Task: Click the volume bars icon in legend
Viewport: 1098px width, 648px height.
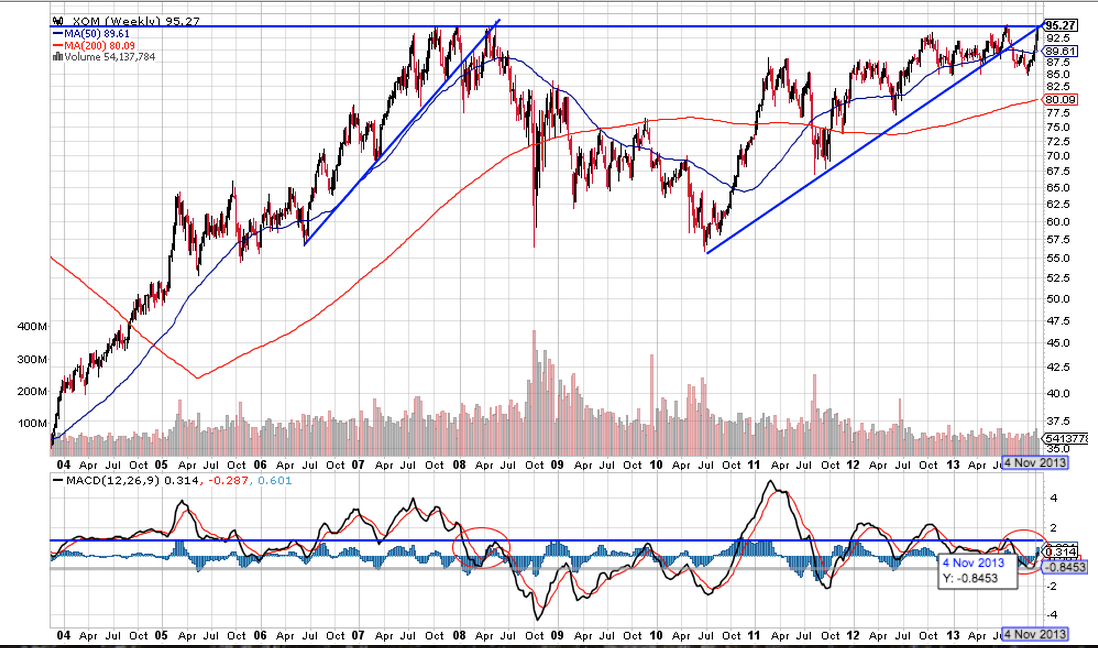Action: pyautogui.click(x=57, y=57)
